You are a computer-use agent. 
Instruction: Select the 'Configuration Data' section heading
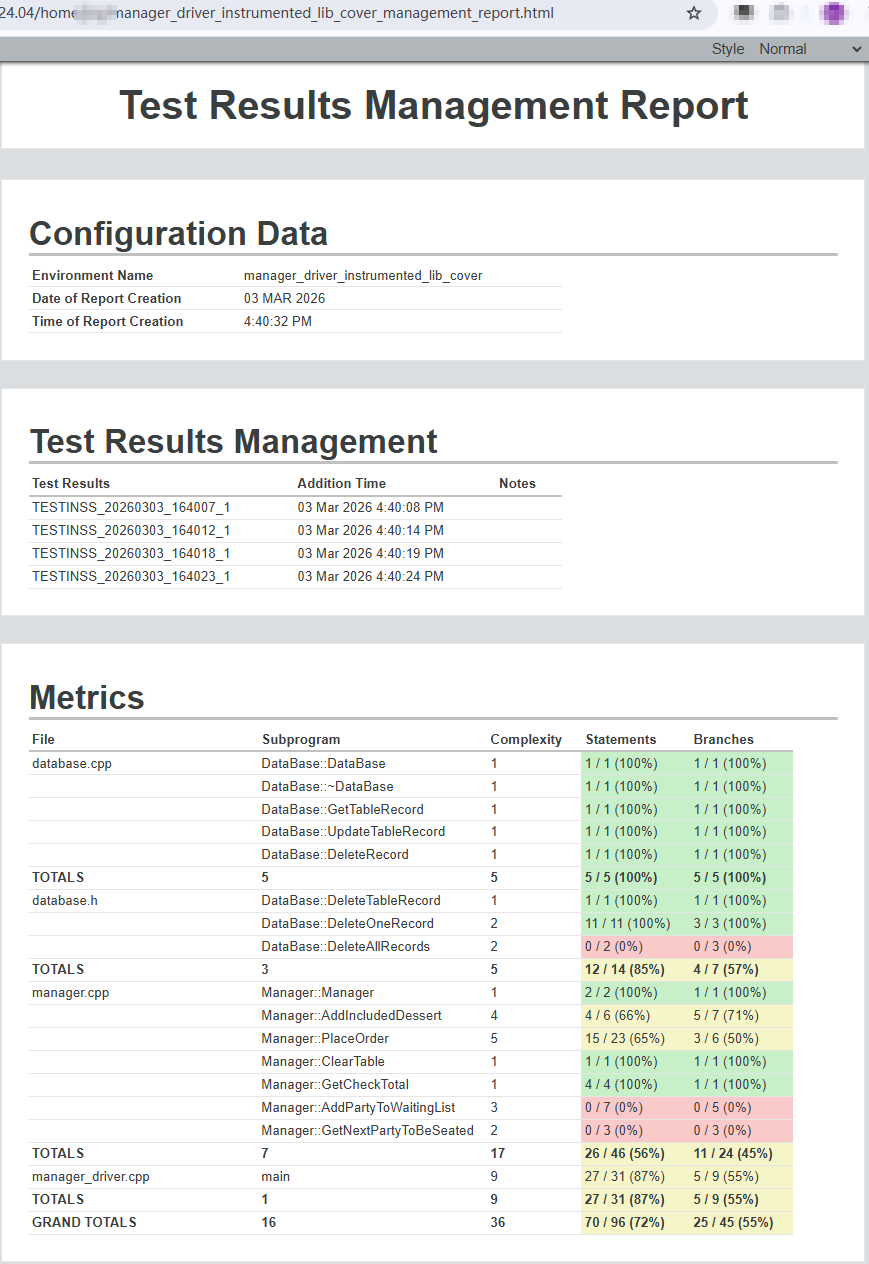(x=178, y=233)
